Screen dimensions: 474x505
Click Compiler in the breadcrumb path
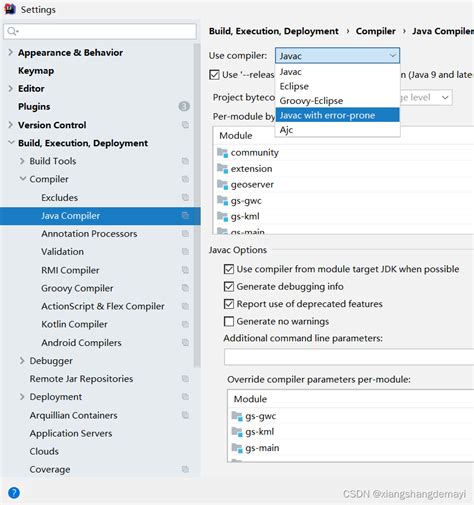tap(376, 31)
